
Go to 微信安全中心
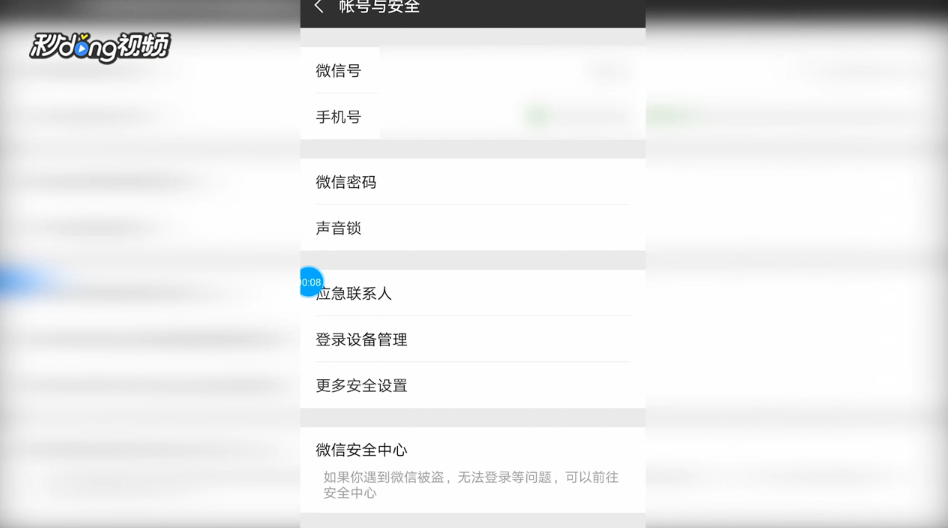tap(473, 470)
